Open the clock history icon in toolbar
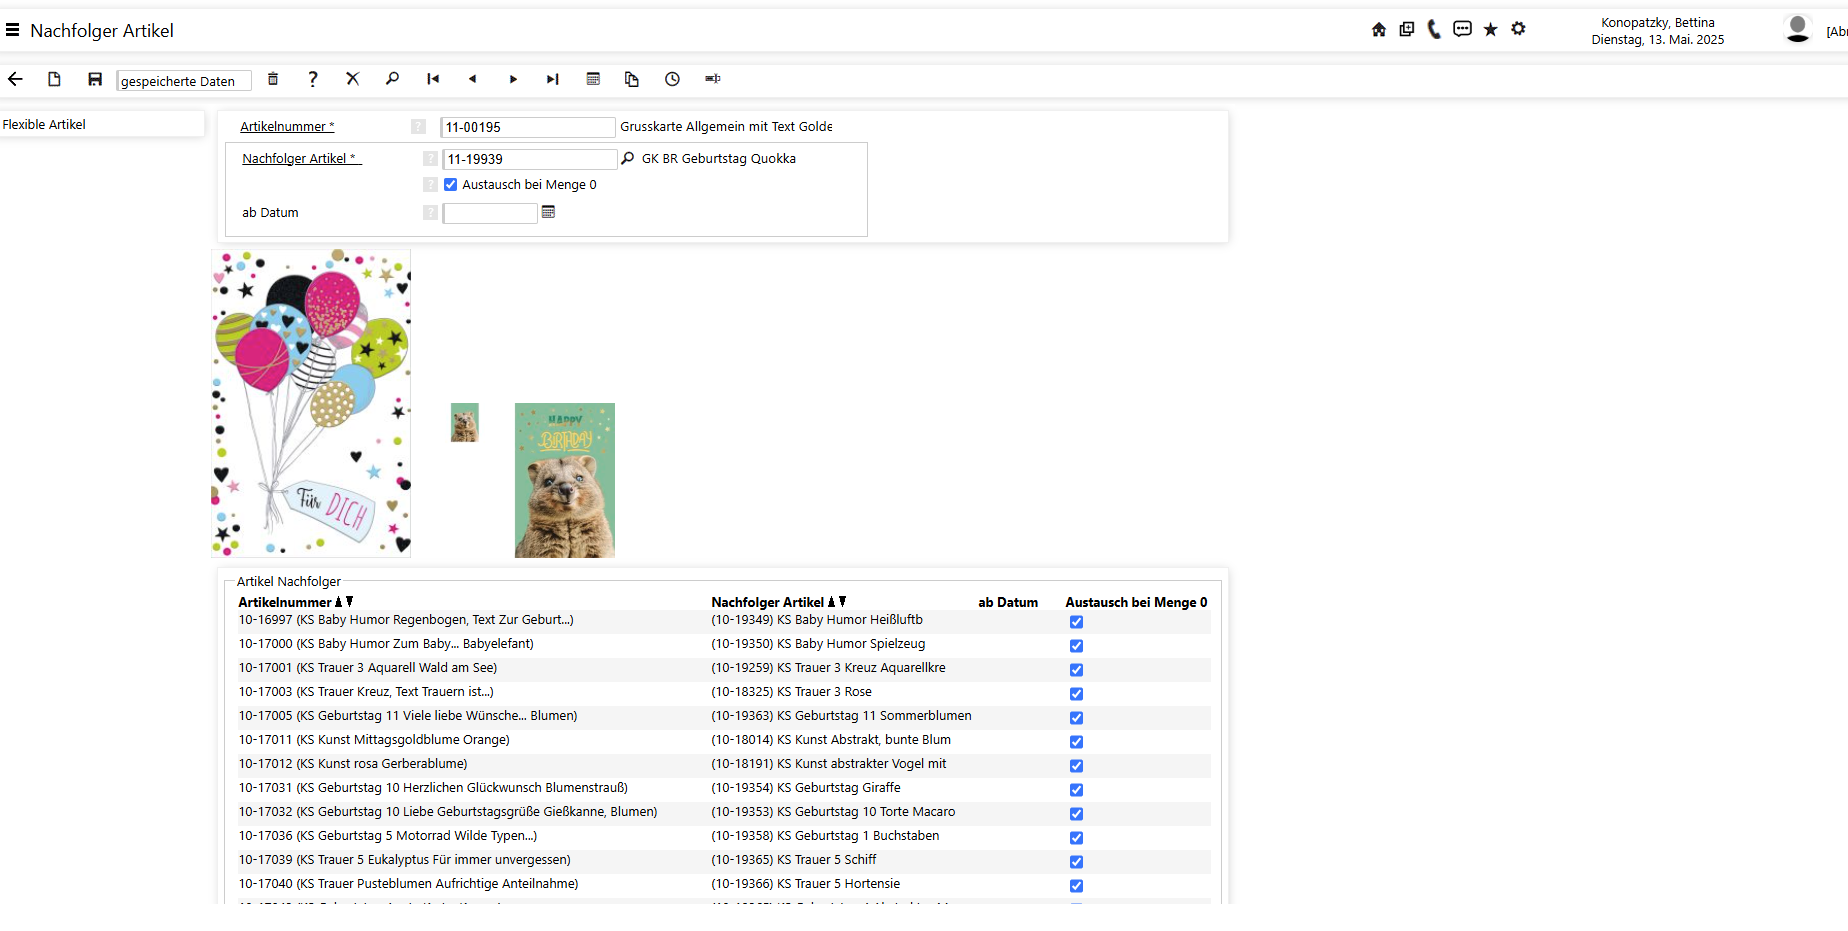1848x931 pixels. click(x=672, y=79)
